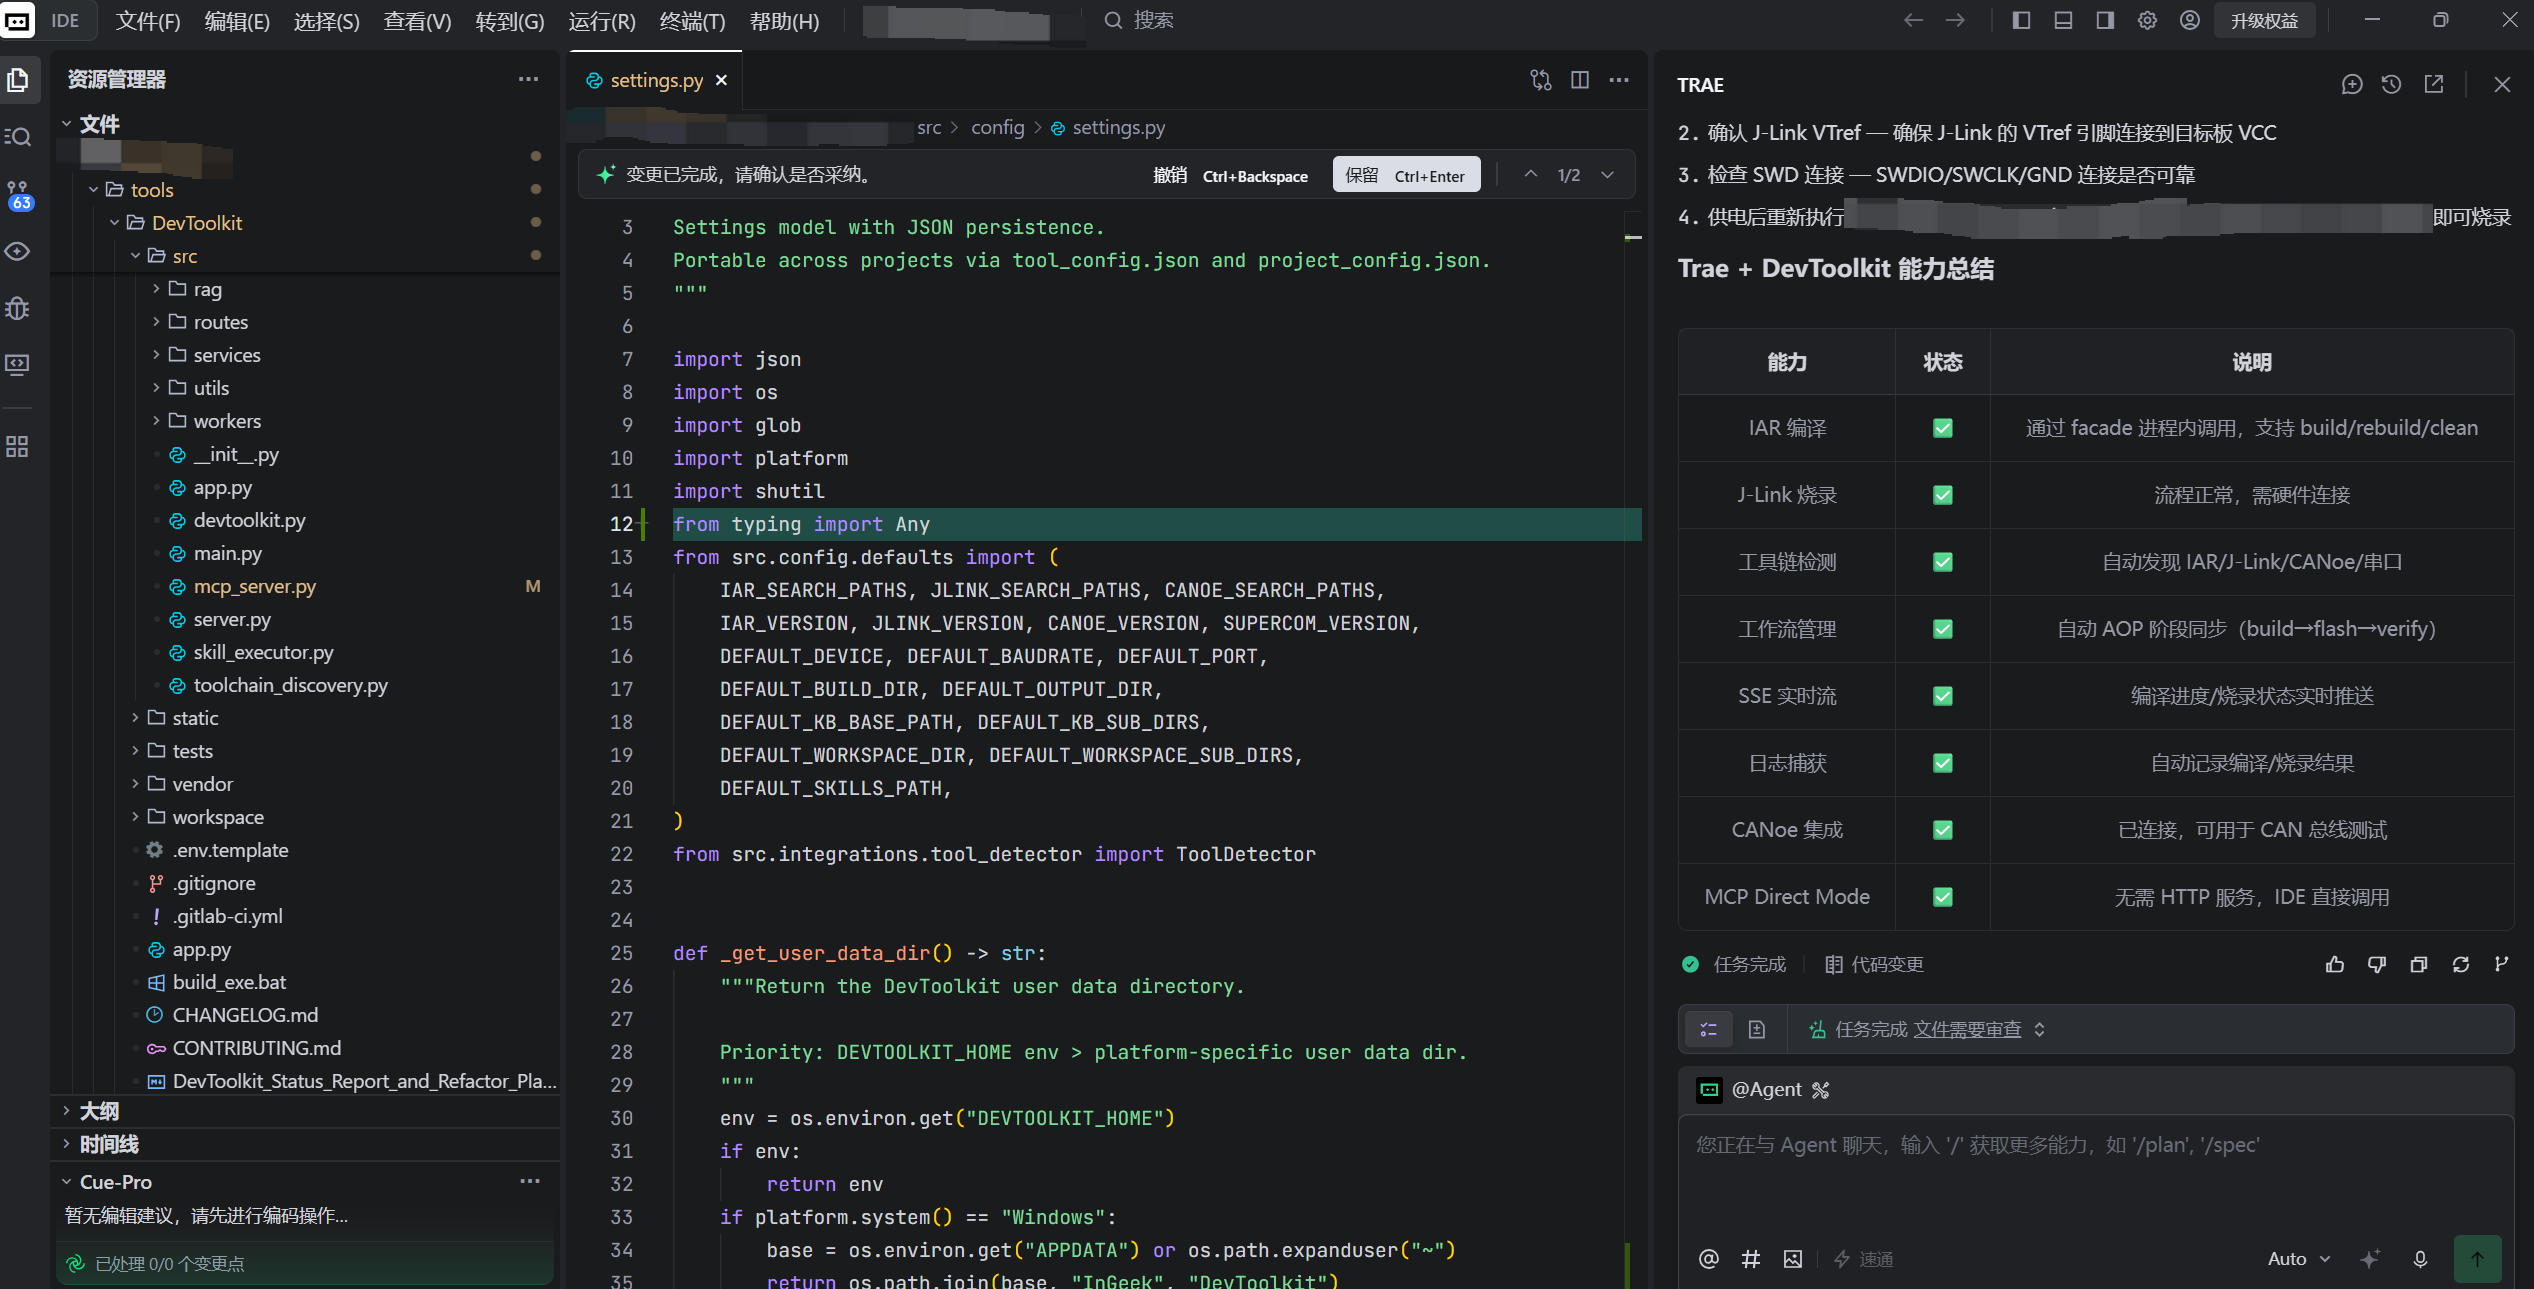The image size is (2534, 1289).
Task: Open the Search activity bar icon
Action: tap(18, 137)
